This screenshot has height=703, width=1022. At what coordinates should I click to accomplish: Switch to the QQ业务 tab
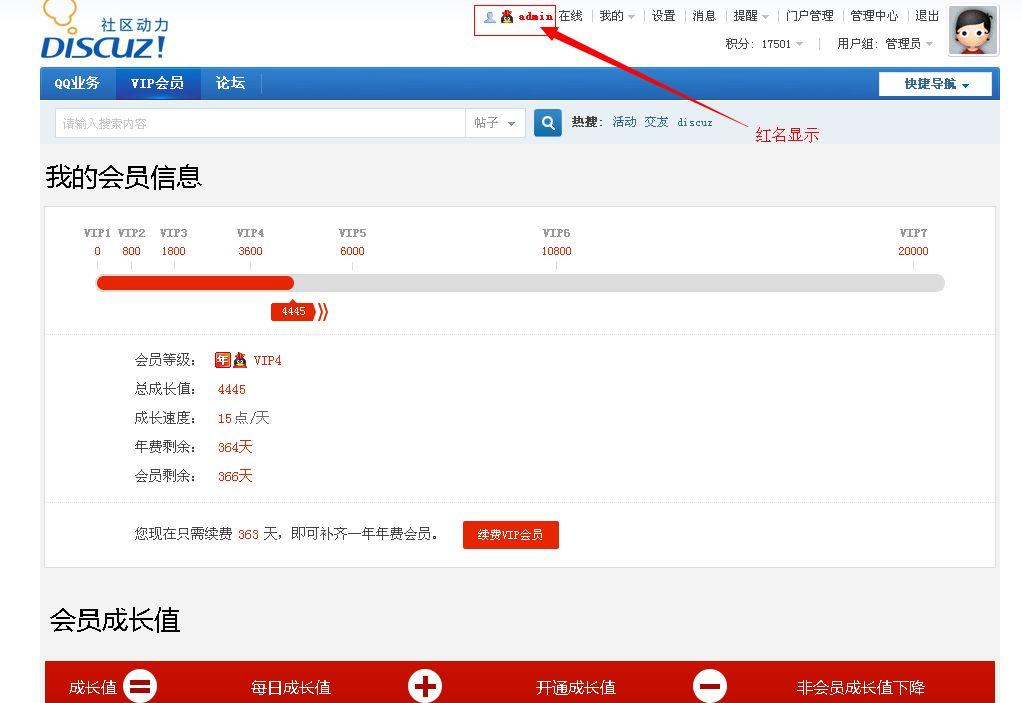pyautogui.click(x=77, y=83)
